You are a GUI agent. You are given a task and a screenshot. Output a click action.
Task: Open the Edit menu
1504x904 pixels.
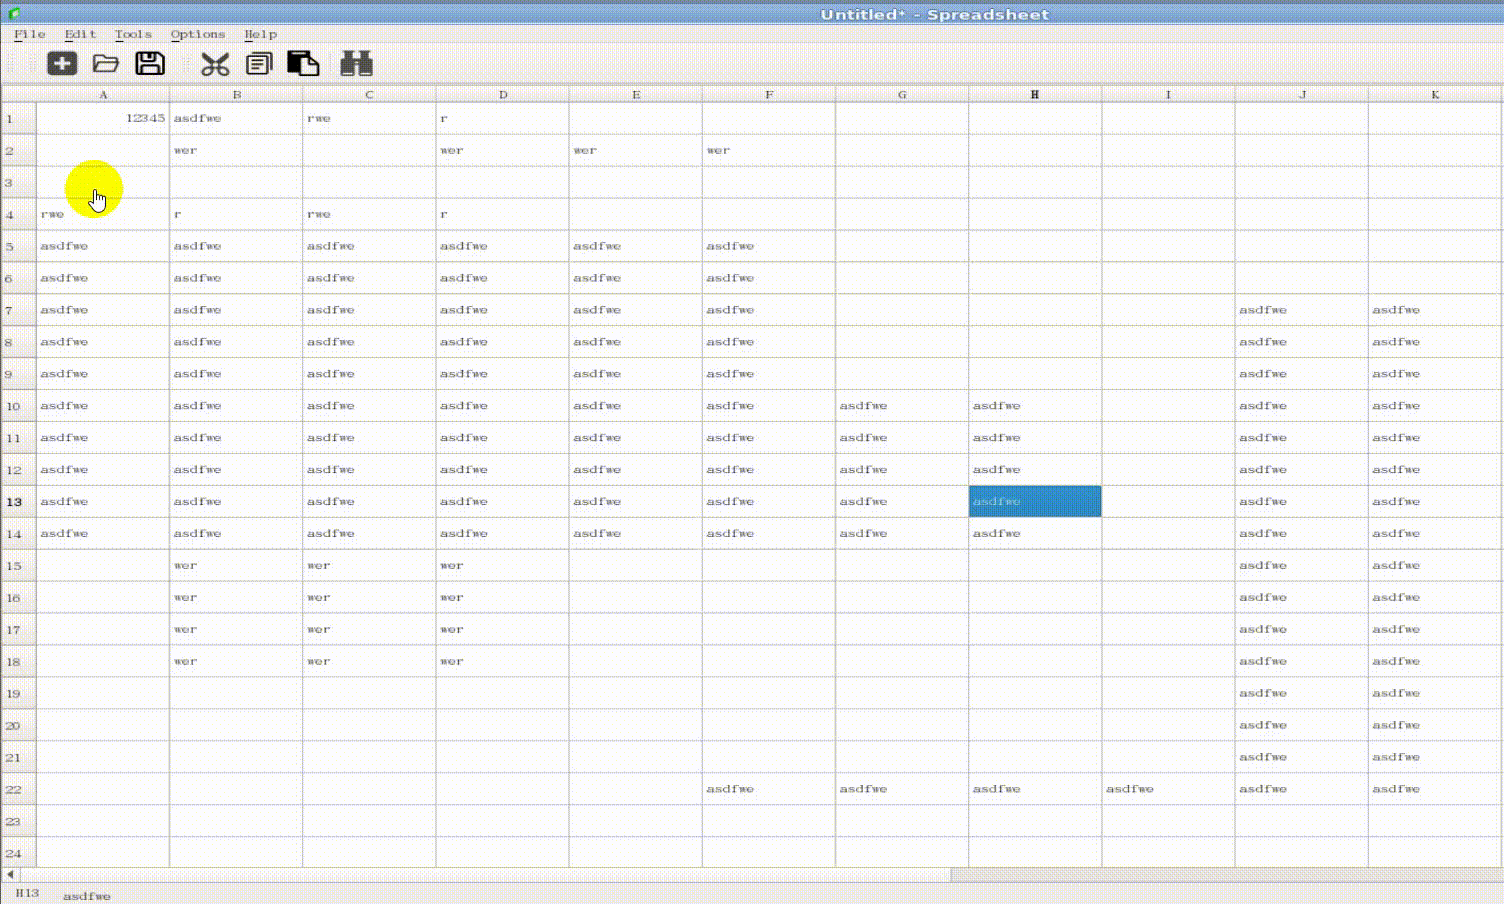tap(79, 34)
